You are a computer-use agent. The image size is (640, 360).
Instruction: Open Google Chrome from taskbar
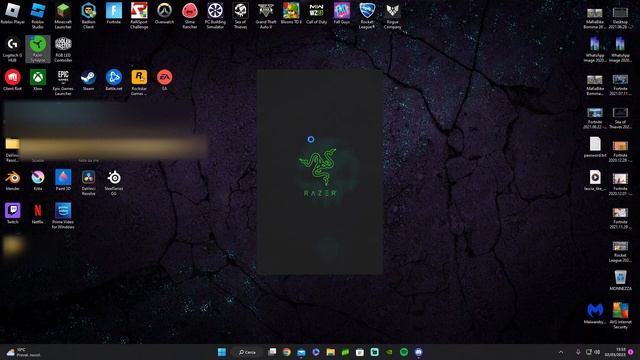click(x=287, y=352)
